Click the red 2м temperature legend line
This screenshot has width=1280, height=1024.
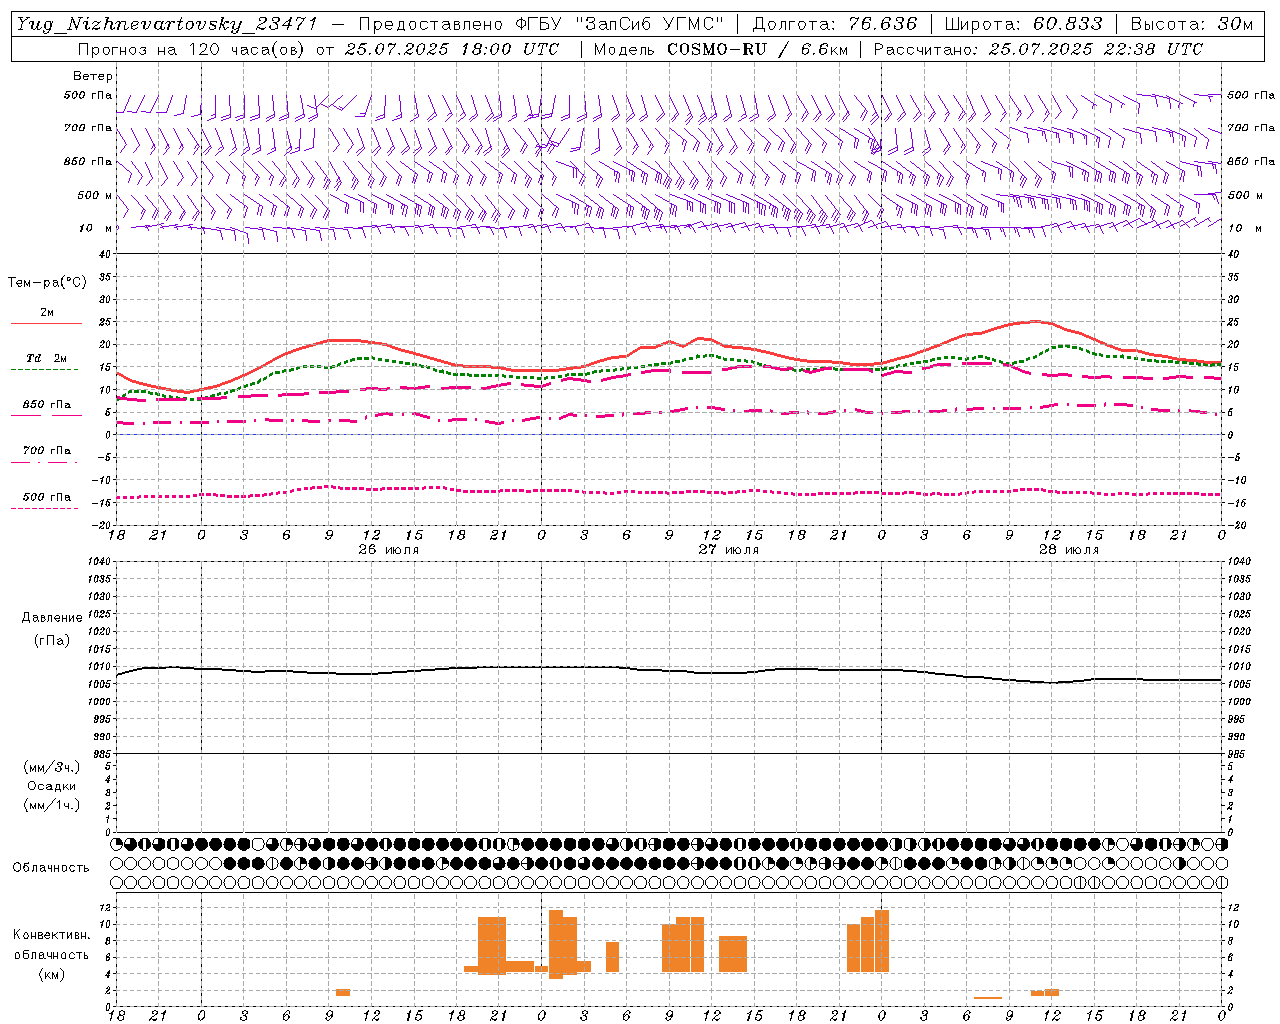[x=46, y=324]
